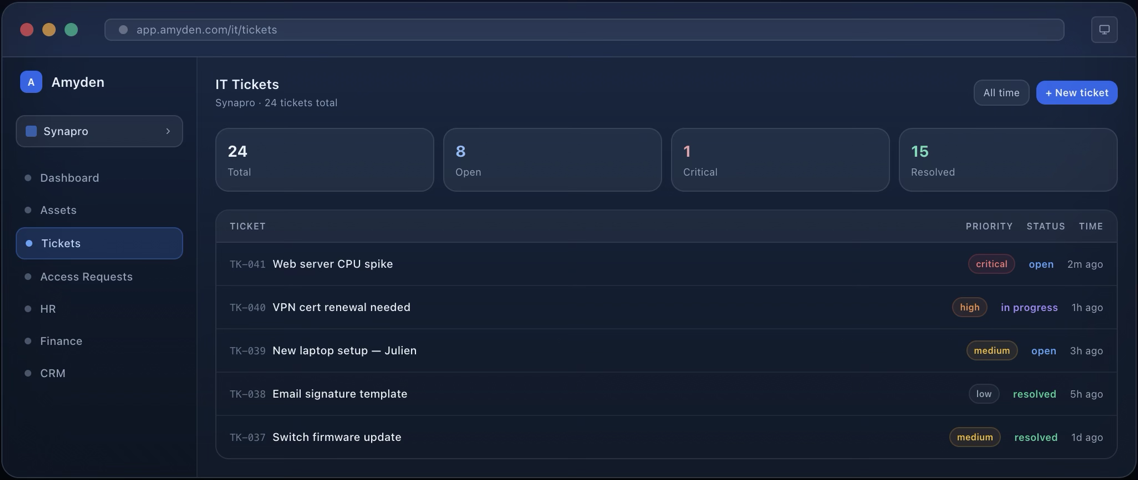Click the open status of TK-039
Viewport: 1138px width, 480px height.
pos(1044,351)
